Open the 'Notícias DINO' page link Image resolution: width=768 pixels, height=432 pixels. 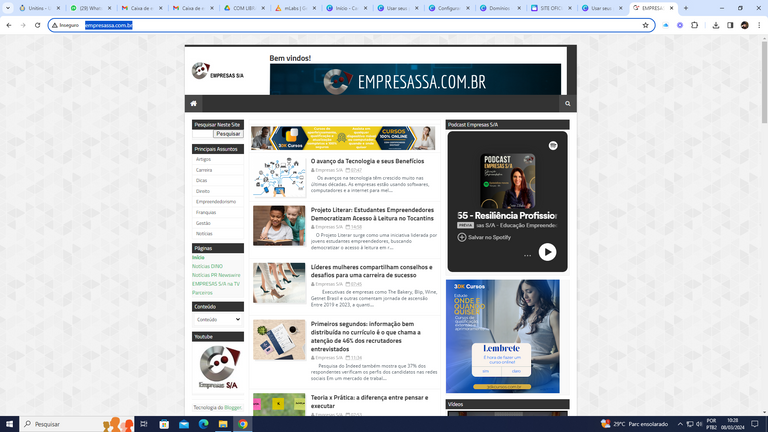[x=207, y=266]
